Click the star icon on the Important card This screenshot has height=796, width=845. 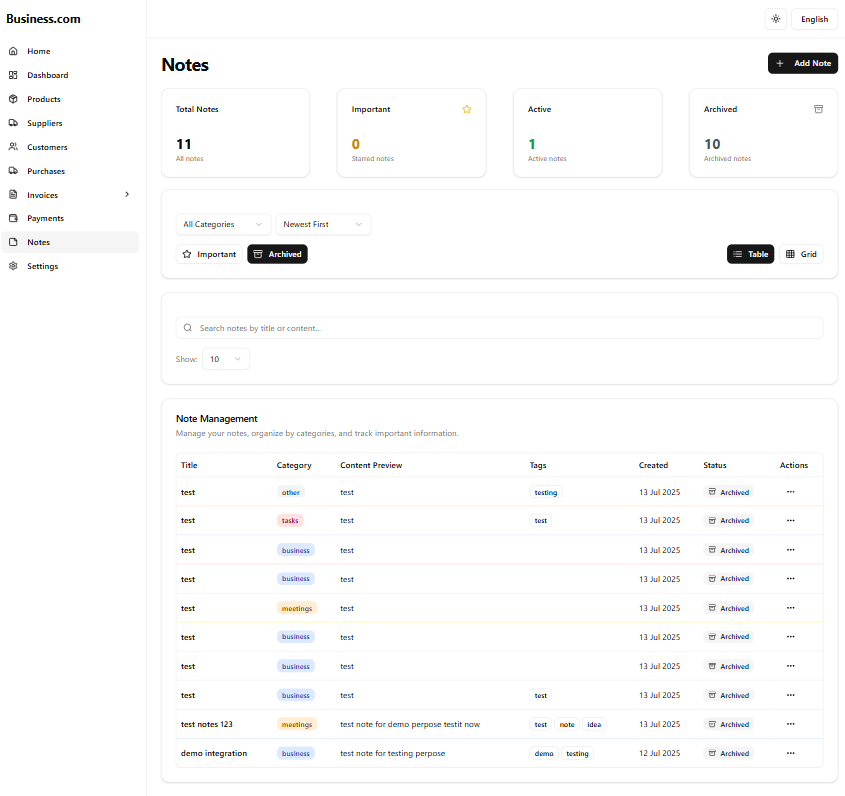(x=467, y=109)
